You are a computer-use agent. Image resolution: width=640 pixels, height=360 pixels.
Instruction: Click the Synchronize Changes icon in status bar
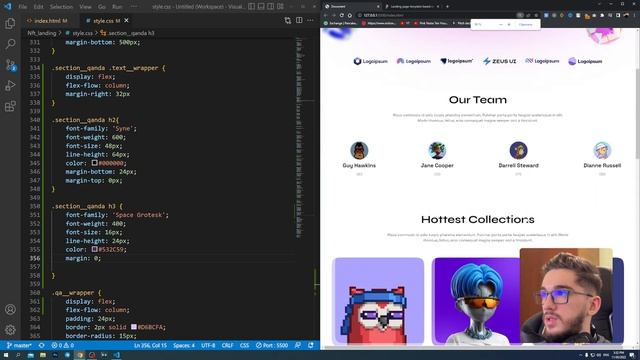(x=42, y=345)
